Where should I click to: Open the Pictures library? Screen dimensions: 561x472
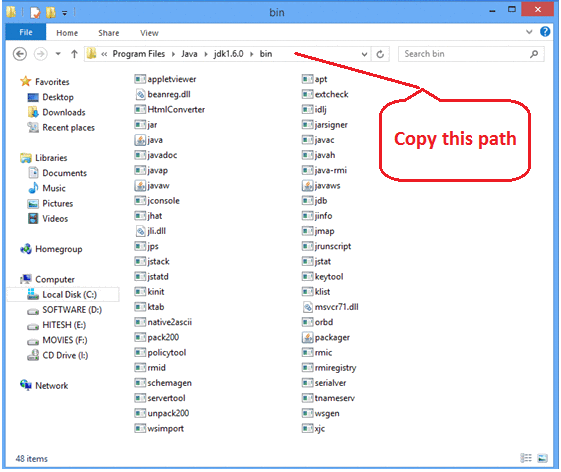click(x=58, y=204)
